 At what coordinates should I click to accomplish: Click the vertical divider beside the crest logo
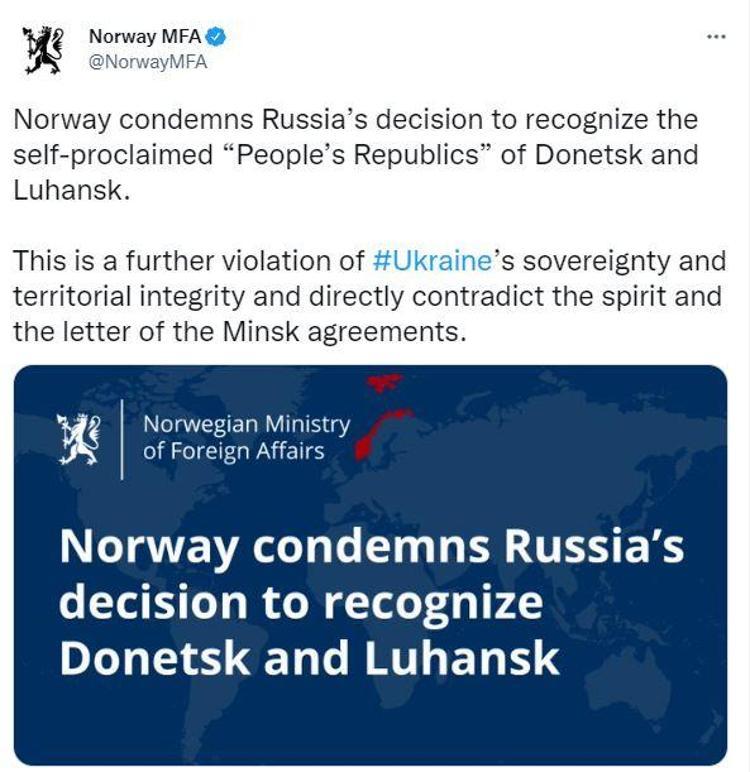(x=122, y=438)
